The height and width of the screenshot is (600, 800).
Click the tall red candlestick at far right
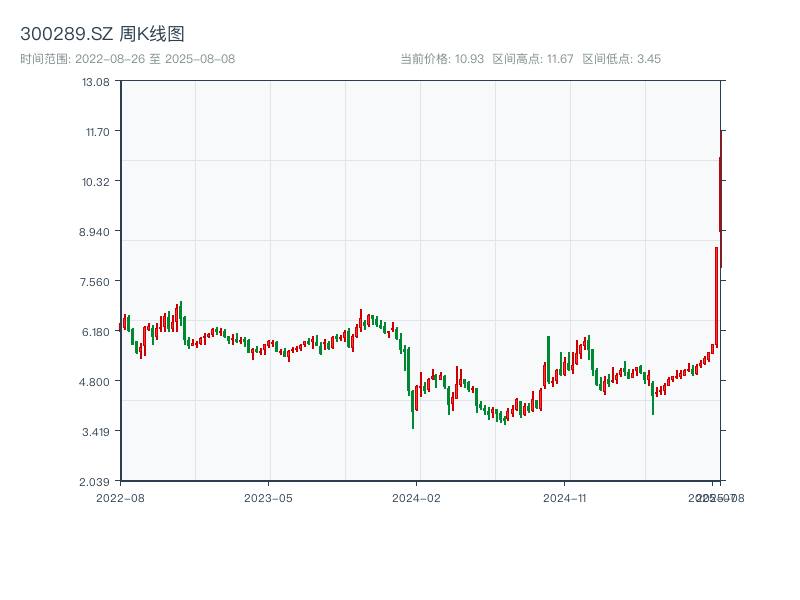point(716,297)
